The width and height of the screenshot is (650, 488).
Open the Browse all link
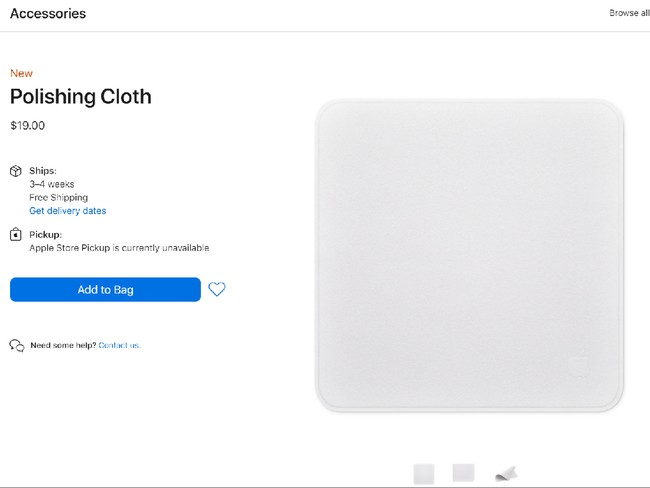tap(629, 13)
